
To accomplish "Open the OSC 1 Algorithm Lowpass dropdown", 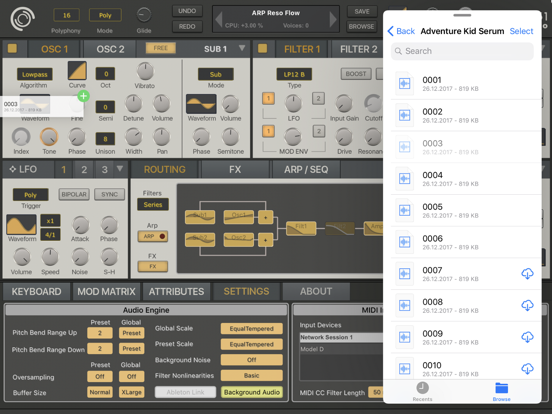I will pyautogui.click(x=34, y=74).
